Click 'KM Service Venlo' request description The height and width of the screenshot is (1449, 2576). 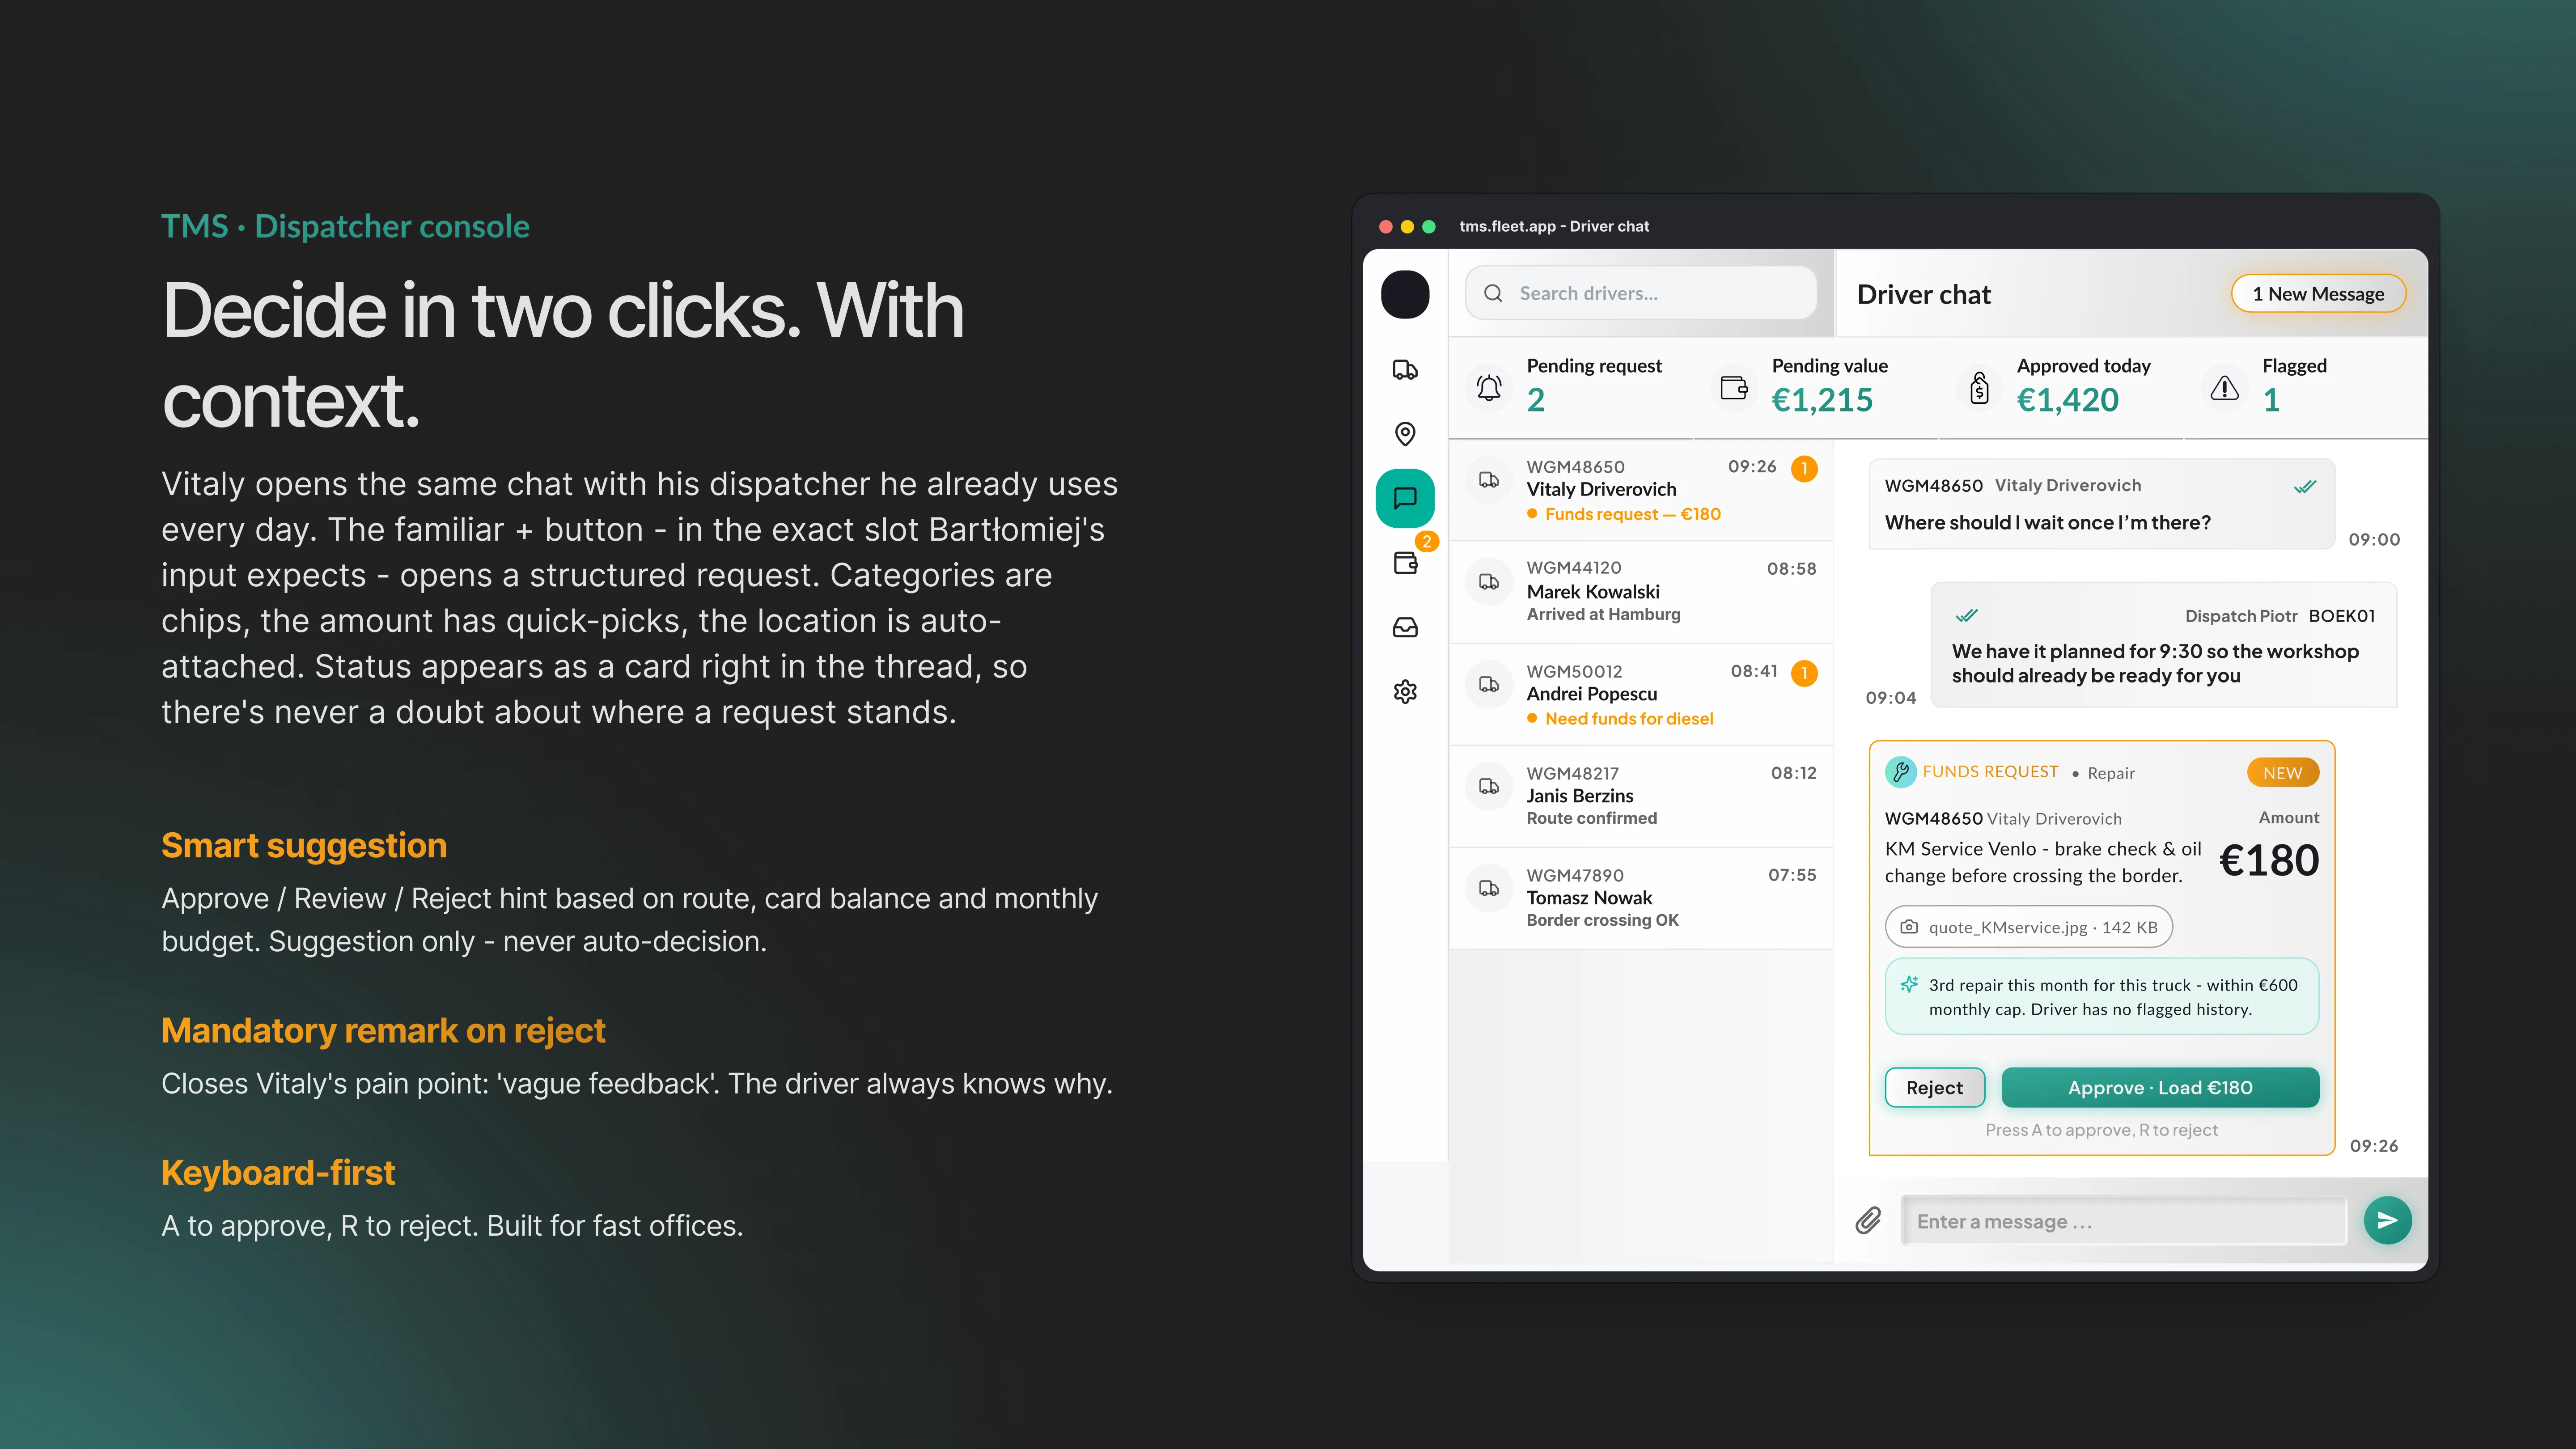pyautogui.click(x=2043, y=862)
